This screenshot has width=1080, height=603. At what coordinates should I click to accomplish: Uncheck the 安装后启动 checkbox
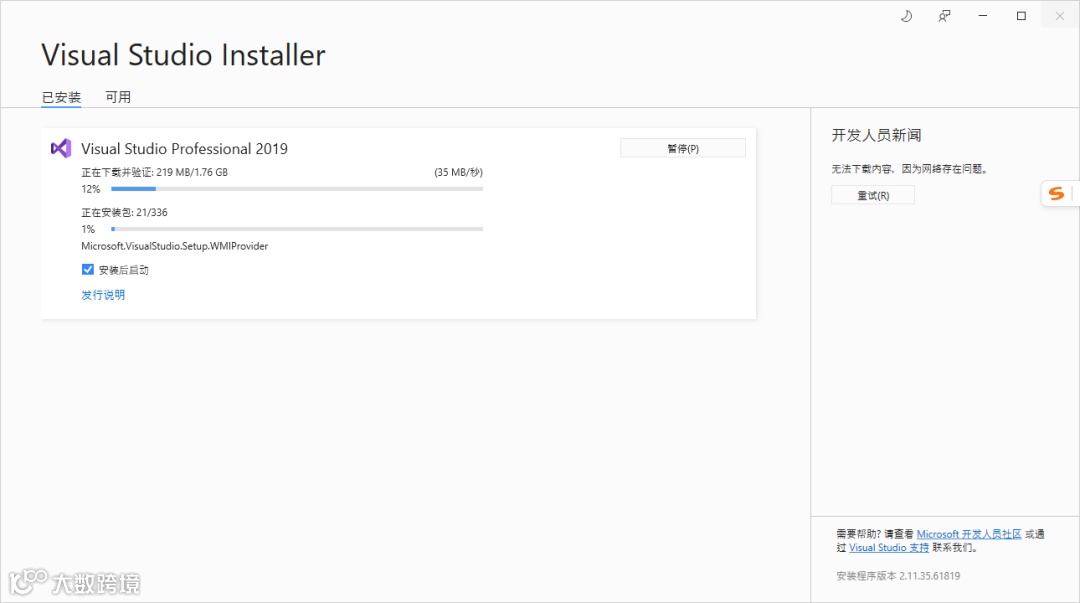pos(87,269)
